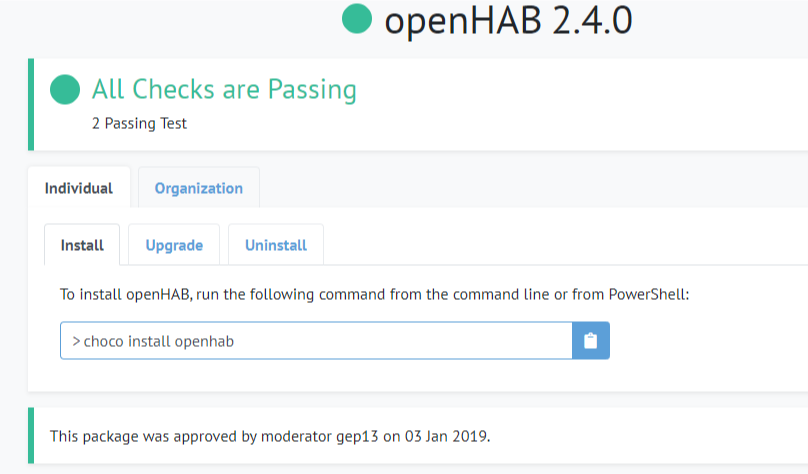Image resolution: width=808 pixels, height=474 pixels.
Task: Copy the choco install command with clipboard icon
Action: coord(590,341)
